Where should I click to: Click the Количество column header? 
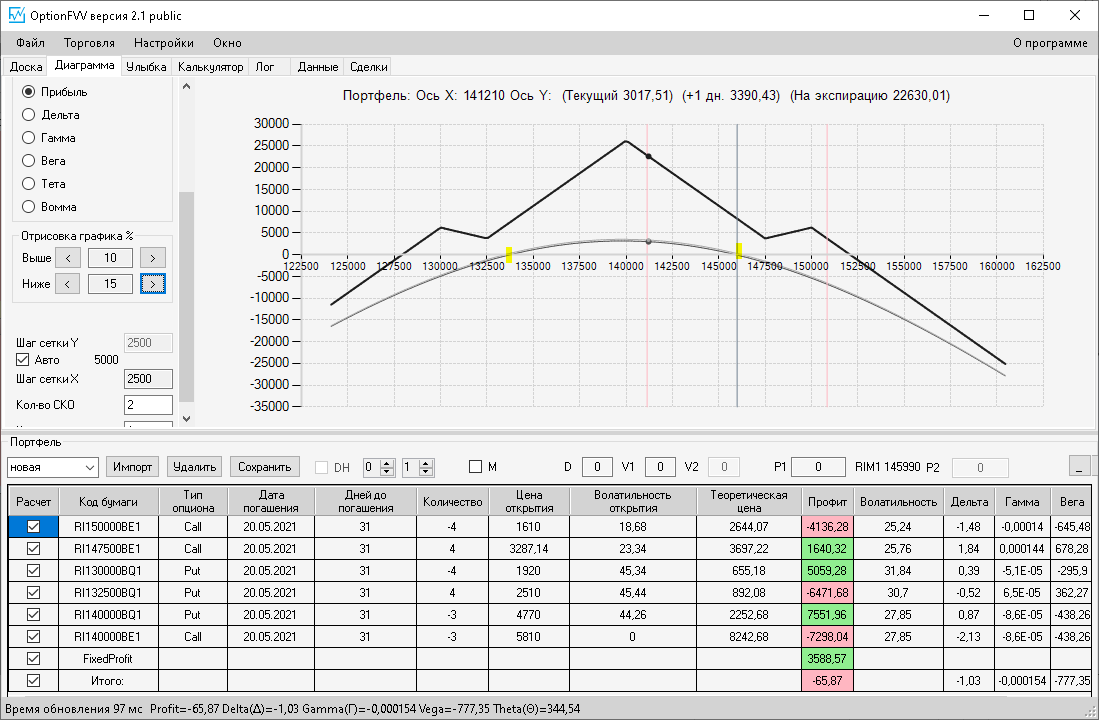click(452, 502)
